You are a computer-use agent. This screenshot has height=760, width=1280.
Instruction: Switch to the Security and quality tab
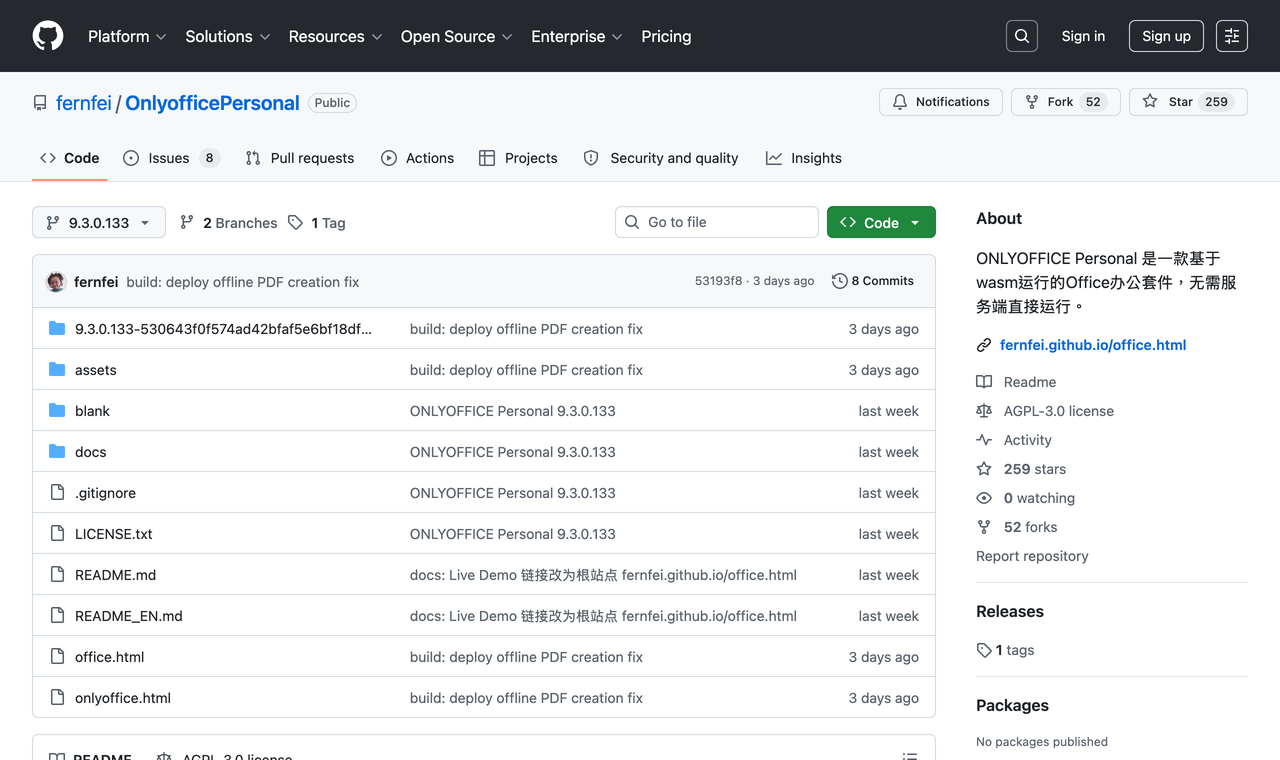pyautogui.click(x=661, y=158)
